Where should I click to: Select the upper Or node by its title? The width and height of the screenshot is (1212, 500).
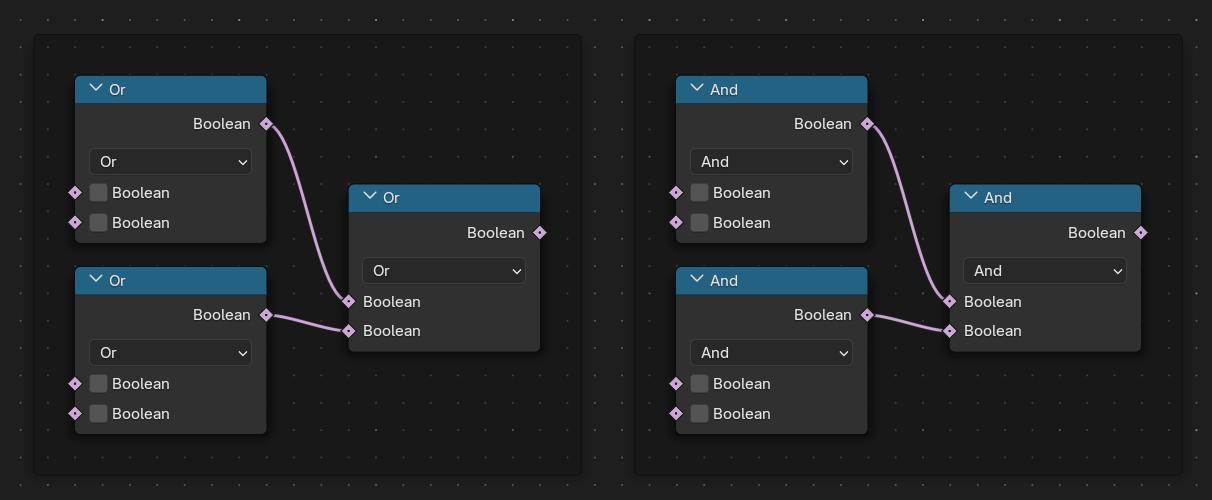pyautogui.click(x=117, y=90)
